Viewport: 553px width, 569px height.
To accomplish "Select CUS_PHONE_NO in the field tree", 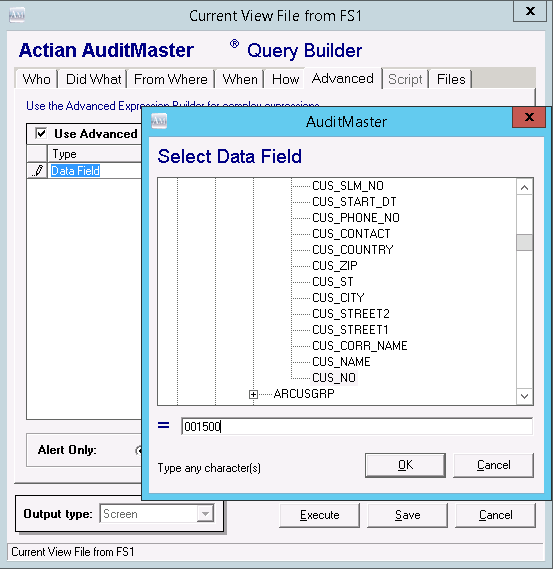I will pyautogui.click(x=356, y=218).
